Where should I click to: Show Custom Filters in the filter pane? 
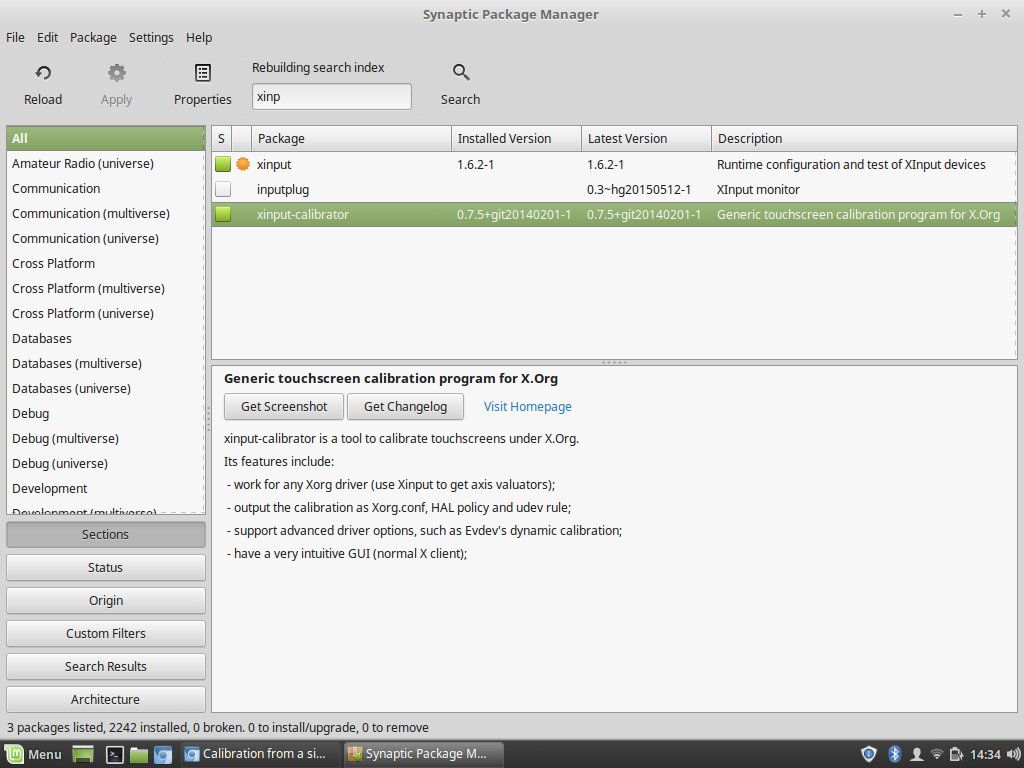click(106, 633)
